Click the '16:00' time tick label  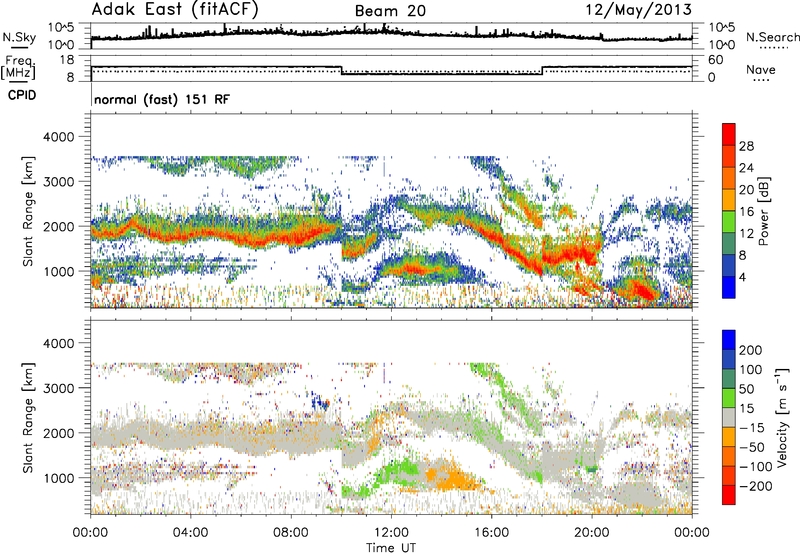[491, 533]
